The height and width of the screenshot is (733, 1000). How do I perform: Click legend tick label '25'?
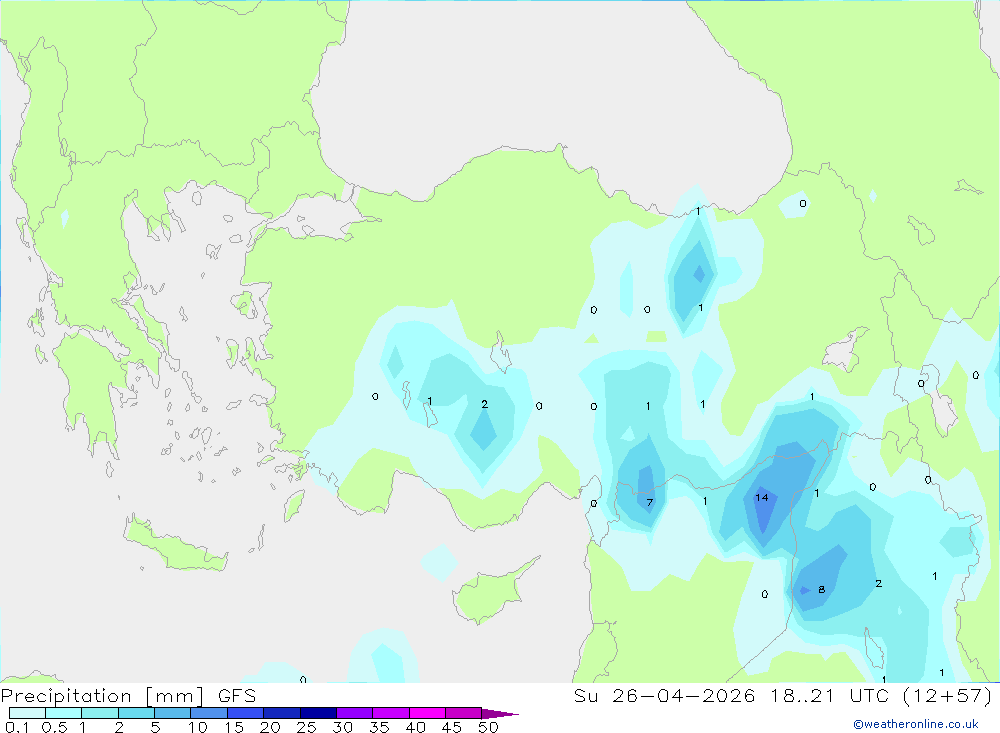[x=306, y=727]
